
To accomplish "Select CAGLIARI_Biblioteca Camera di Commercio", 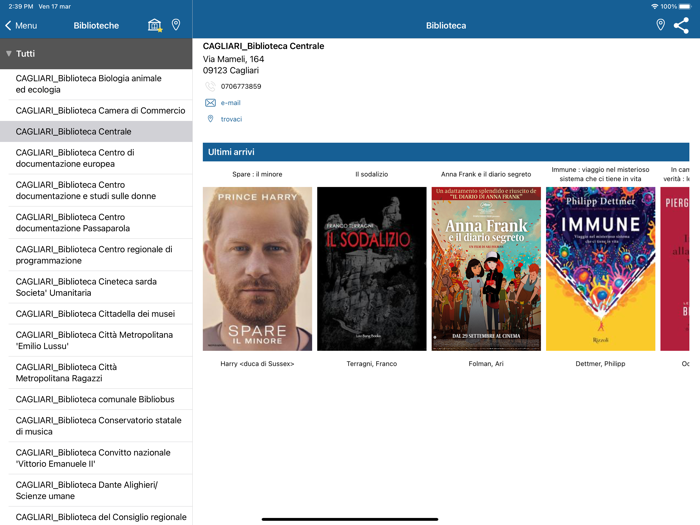I will pyautogui.click(x=96, y=110).
